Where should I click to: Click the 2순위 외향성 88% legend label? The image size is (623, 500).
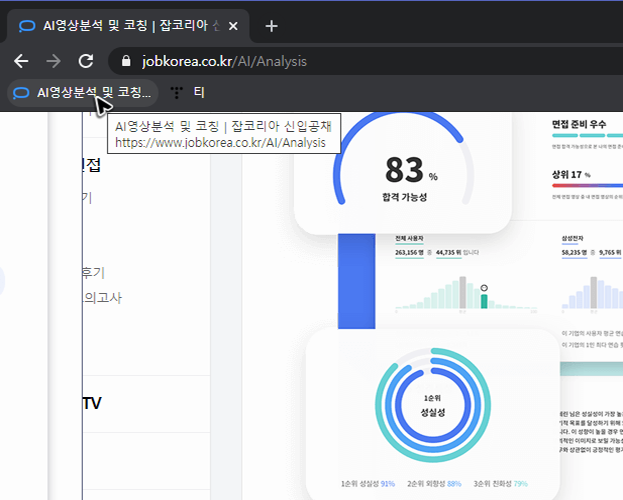[x=434, y=484]
